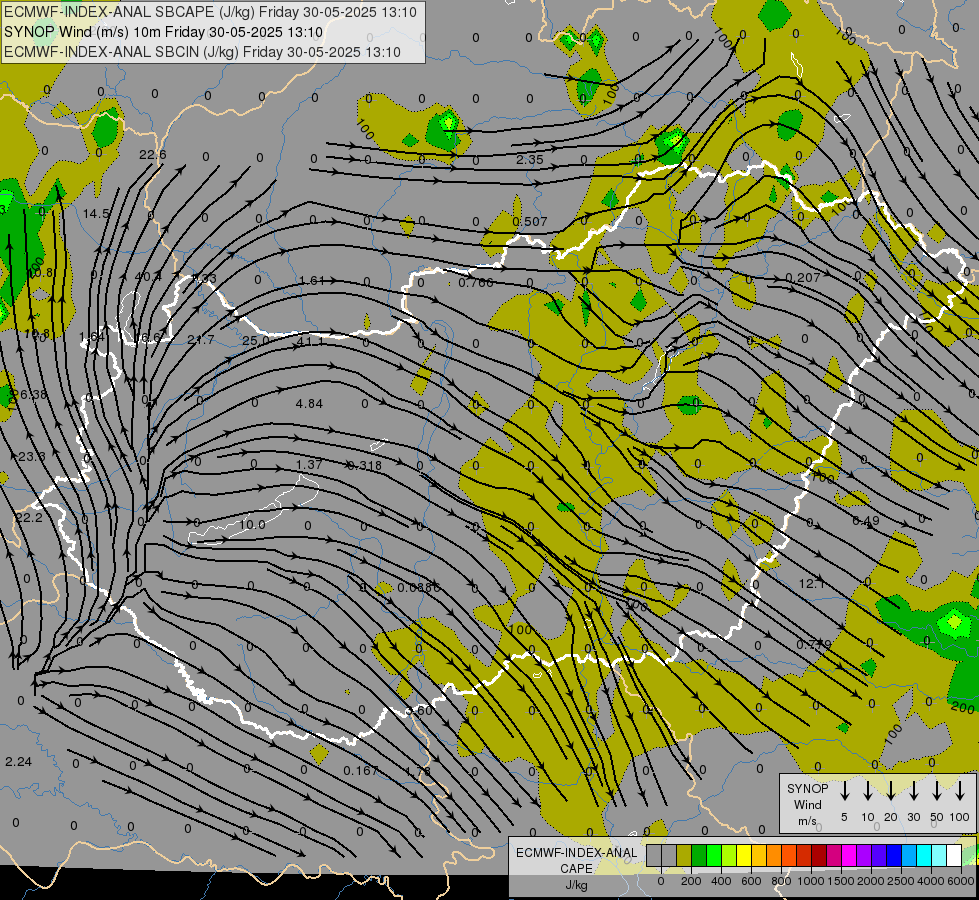Click the map value 41.1

[310, 341]
